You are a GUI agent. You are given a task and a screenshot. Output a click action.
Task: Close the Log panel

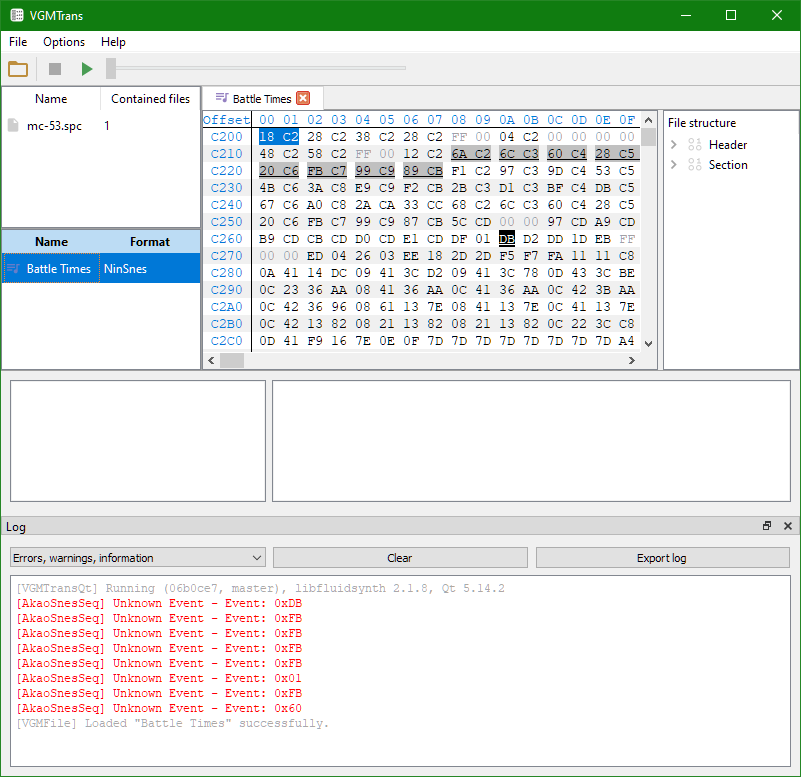(788, 526)
